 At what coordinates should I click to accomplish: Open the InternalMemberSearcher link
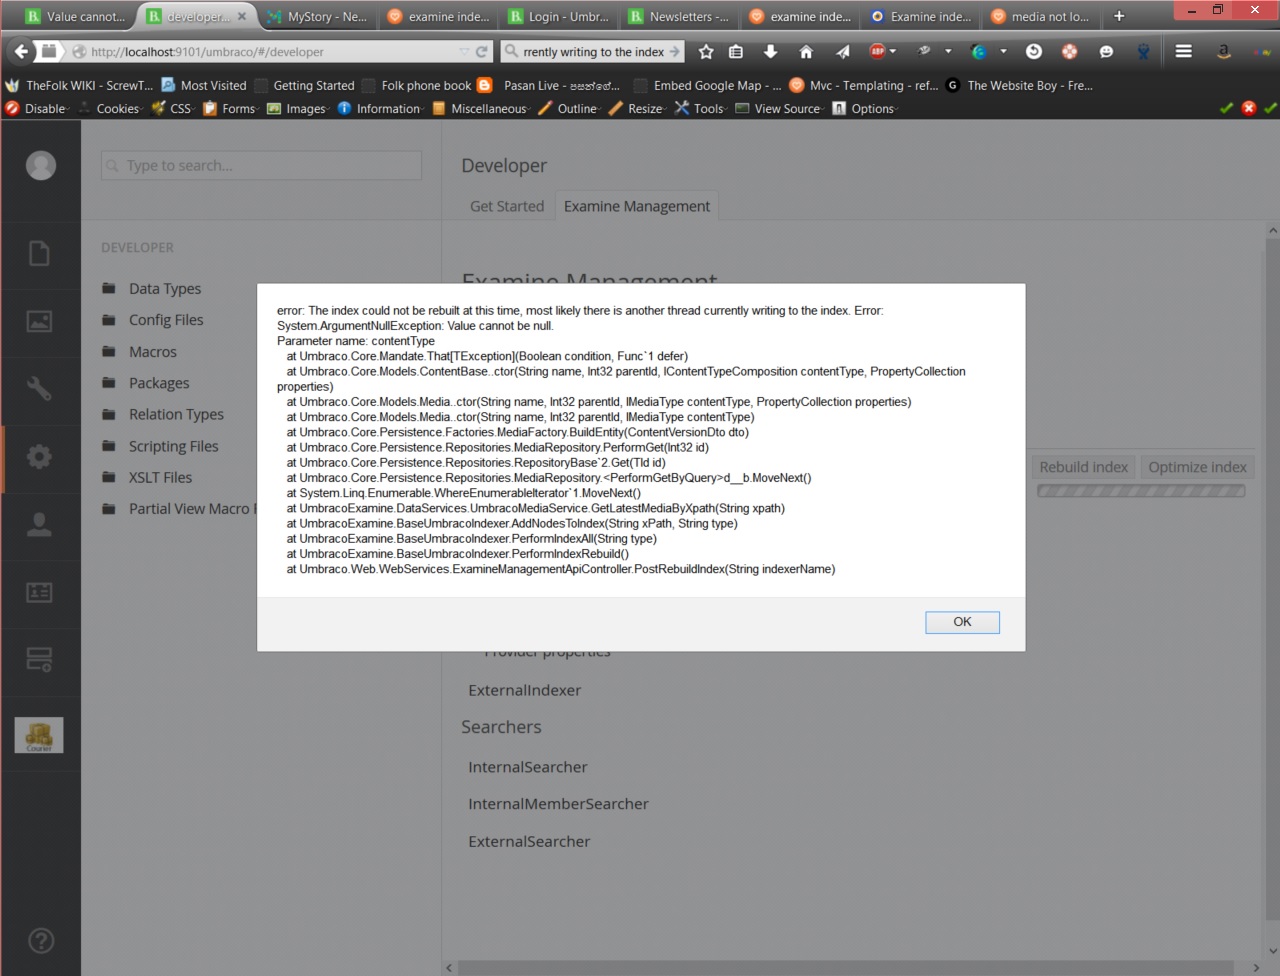pos(558,804)
